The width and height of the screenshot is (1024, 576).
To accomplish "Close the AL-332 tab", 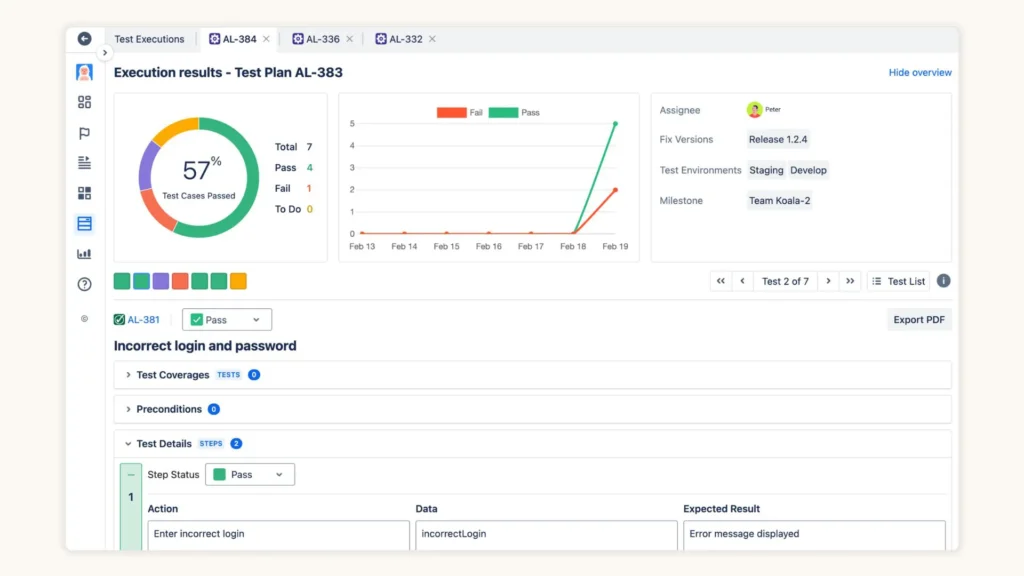I will tap(432, 39).
